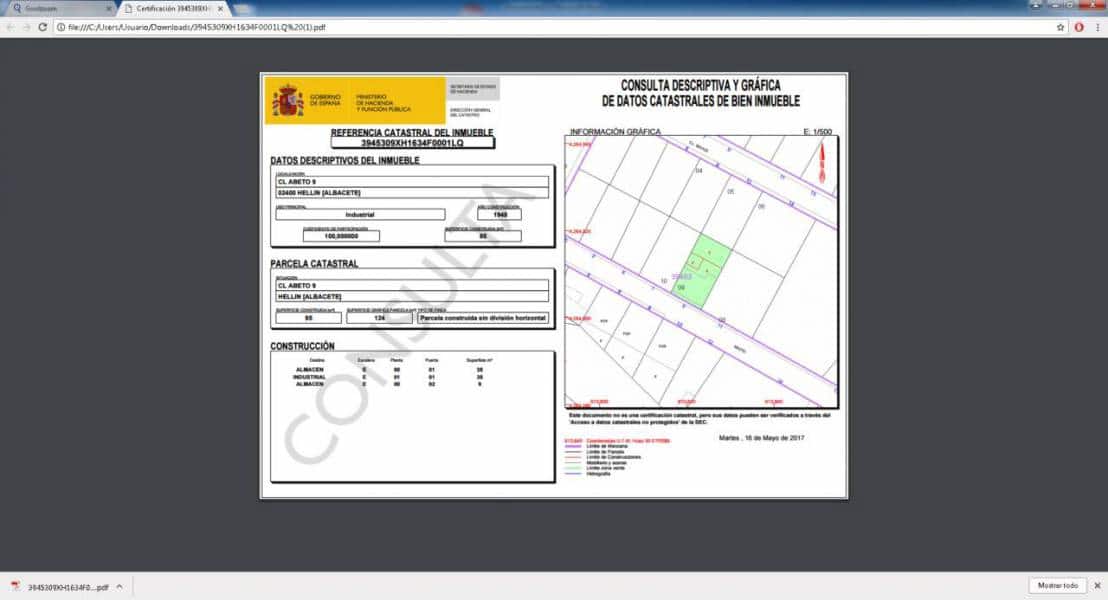1108x600 pixels.
Task: Click Parcela construida sin división horizontal
Action: pyautogui.click(x=483, y=318)
